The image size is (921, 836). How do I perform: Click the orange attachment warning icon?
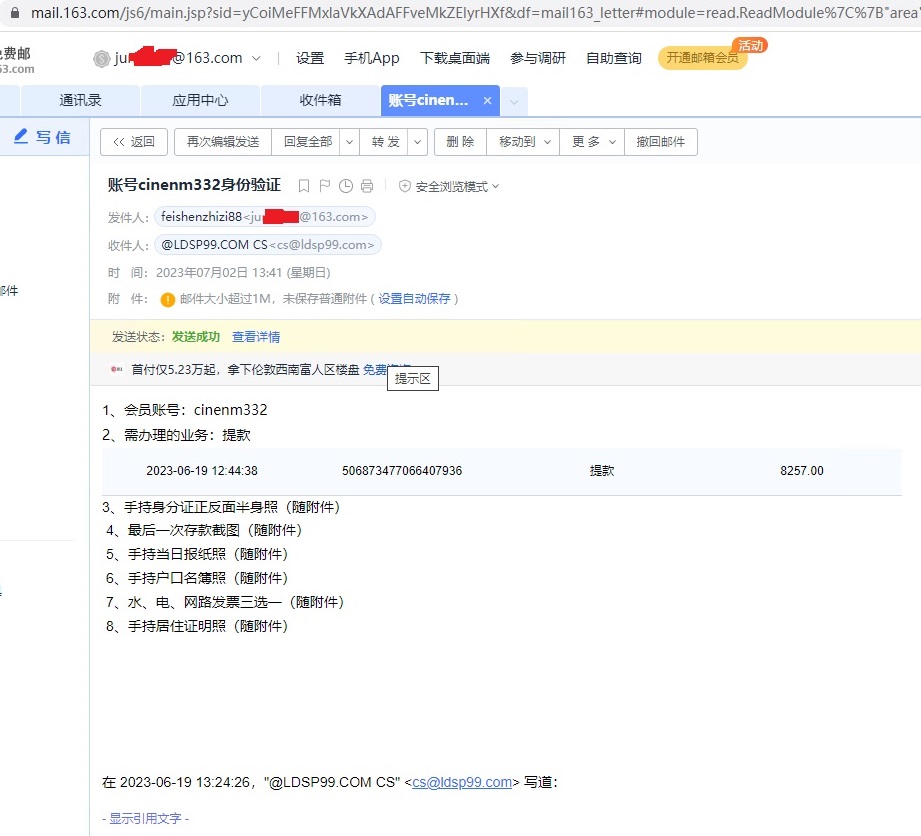click(168, 299)
